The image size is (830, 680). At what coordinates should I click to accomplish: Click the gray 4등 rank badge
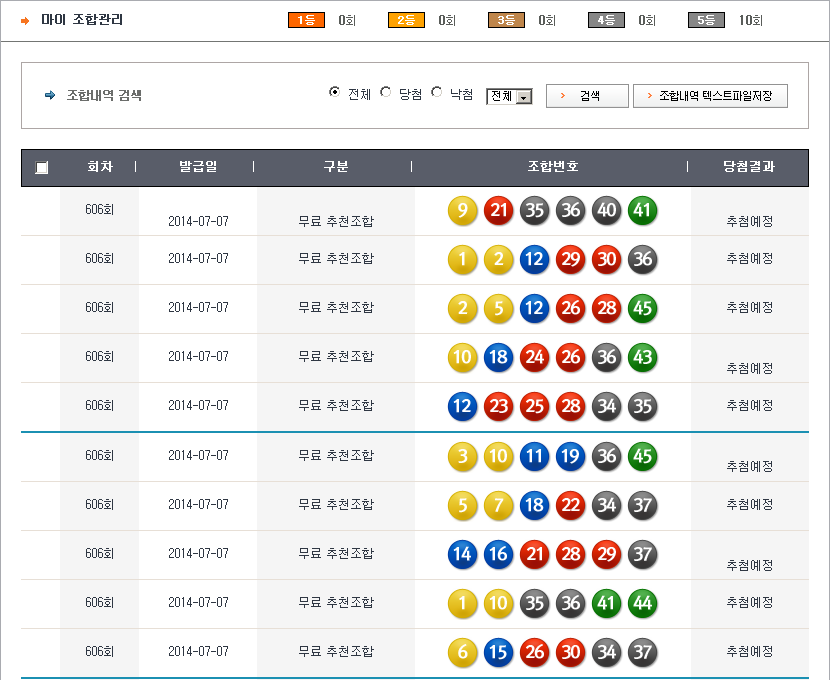click(606, 20)
